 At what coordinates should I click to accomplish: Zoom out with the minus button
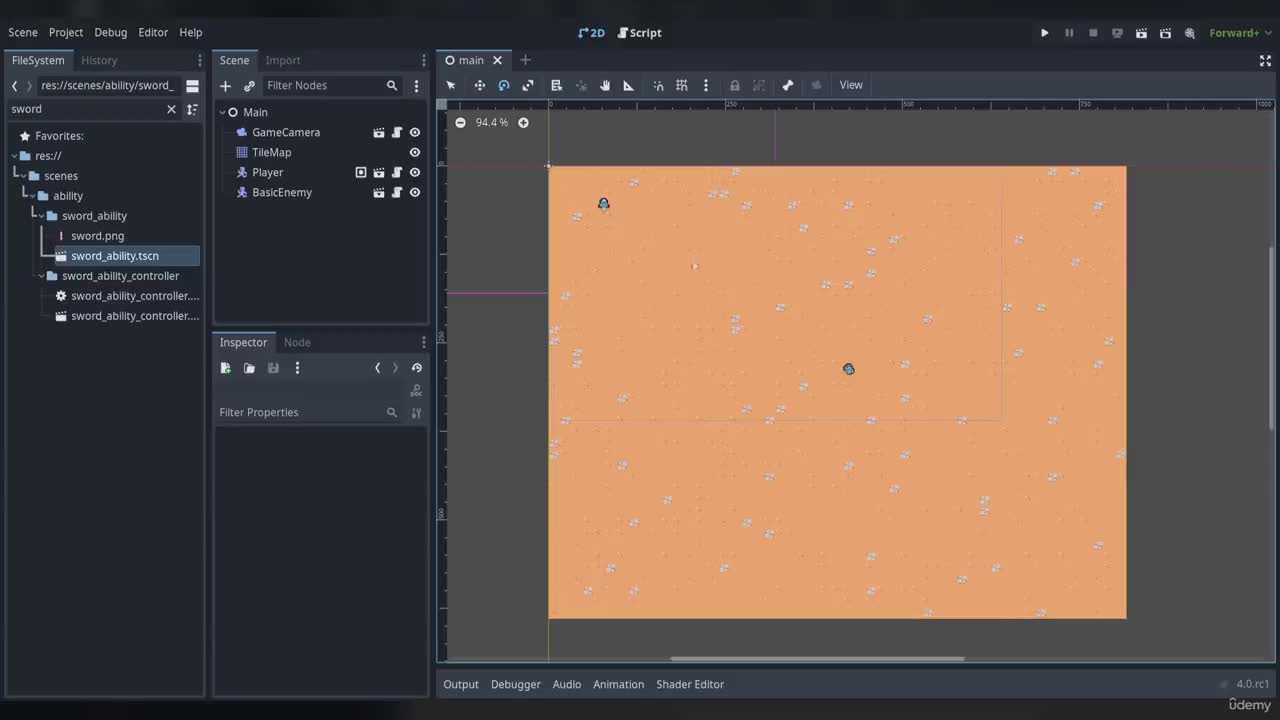460,122
